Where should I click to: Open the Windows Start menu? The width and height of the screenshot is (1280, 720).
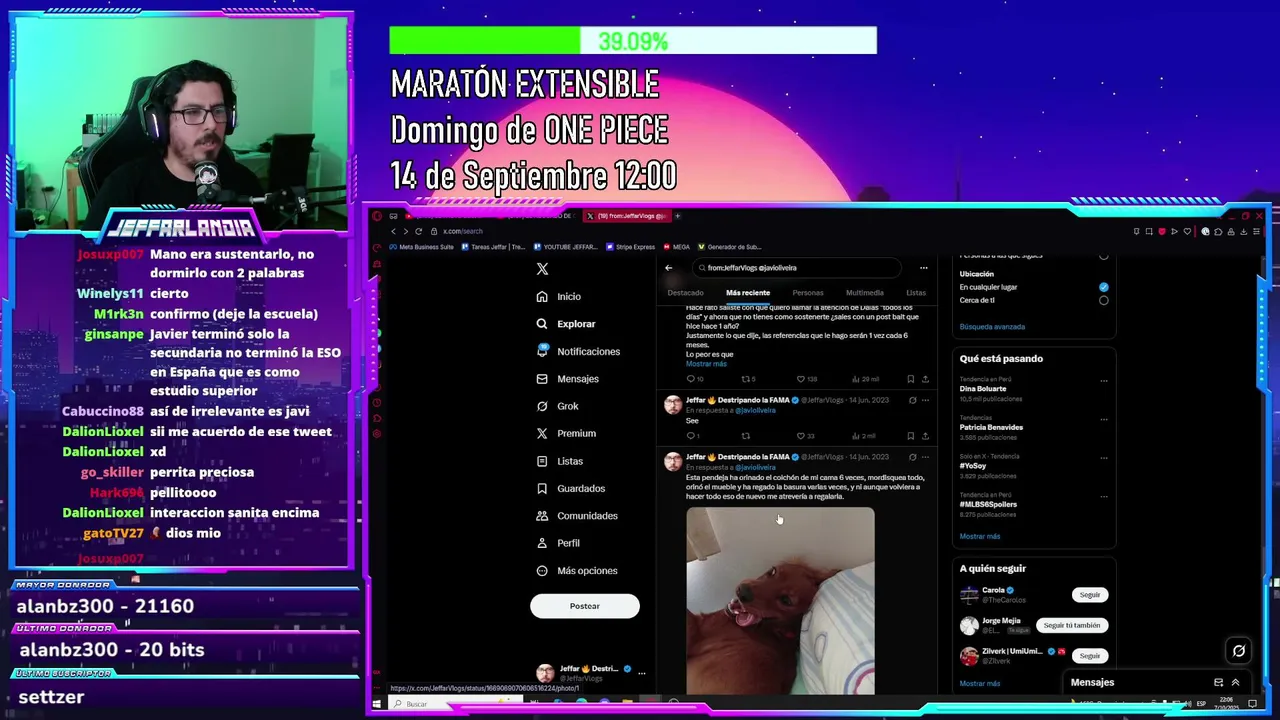tap(376, 704)
